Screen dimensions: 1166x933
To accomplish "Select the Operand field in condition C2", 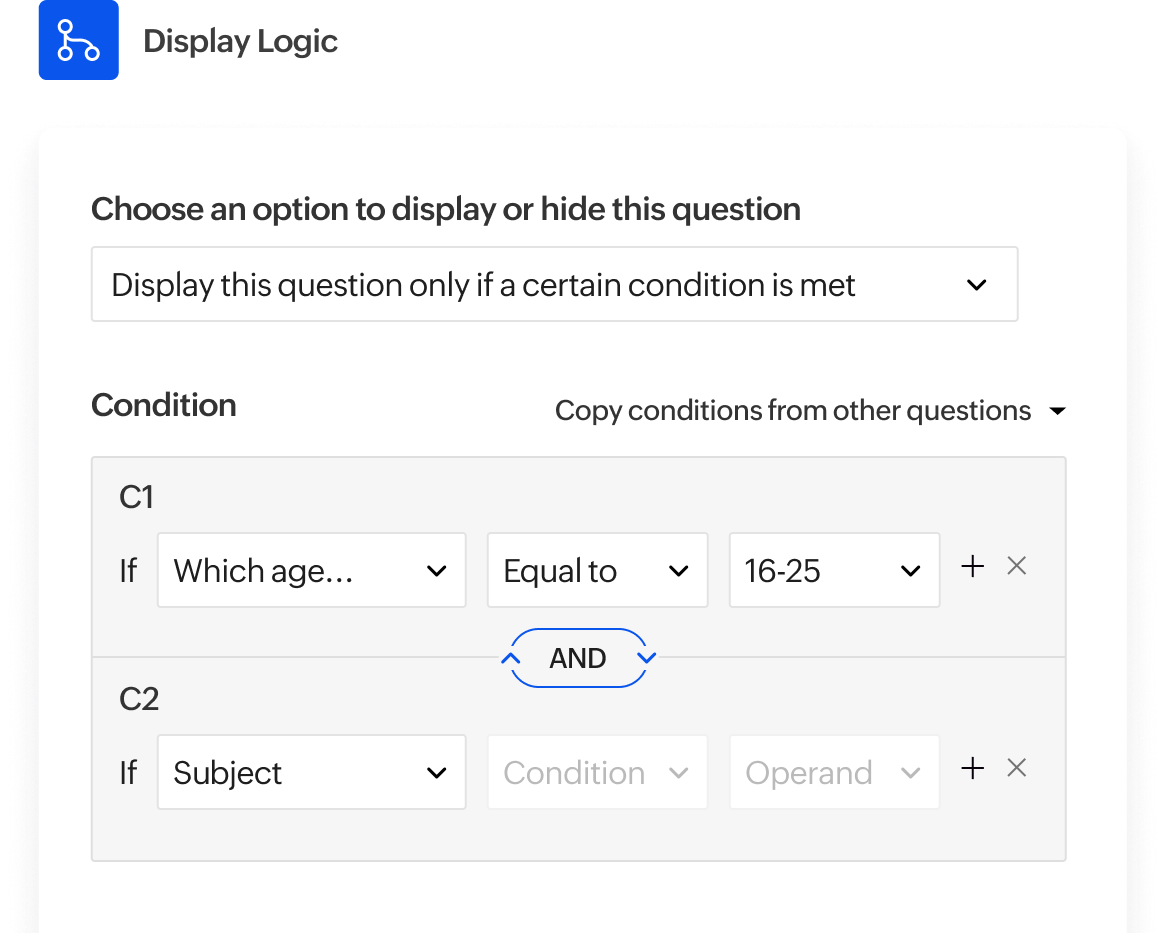I will (x=834, y=772).
